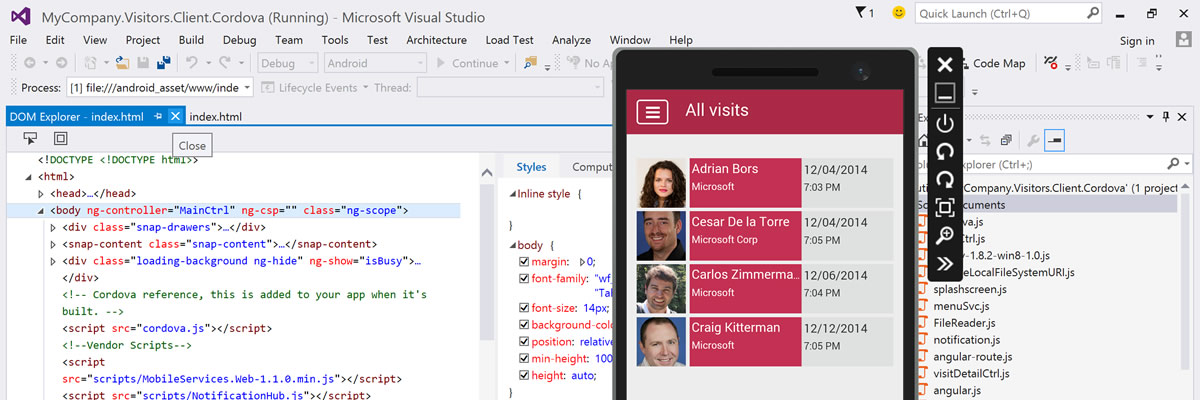
Task: Close the emulator with the X button
Action: (944, 65)
